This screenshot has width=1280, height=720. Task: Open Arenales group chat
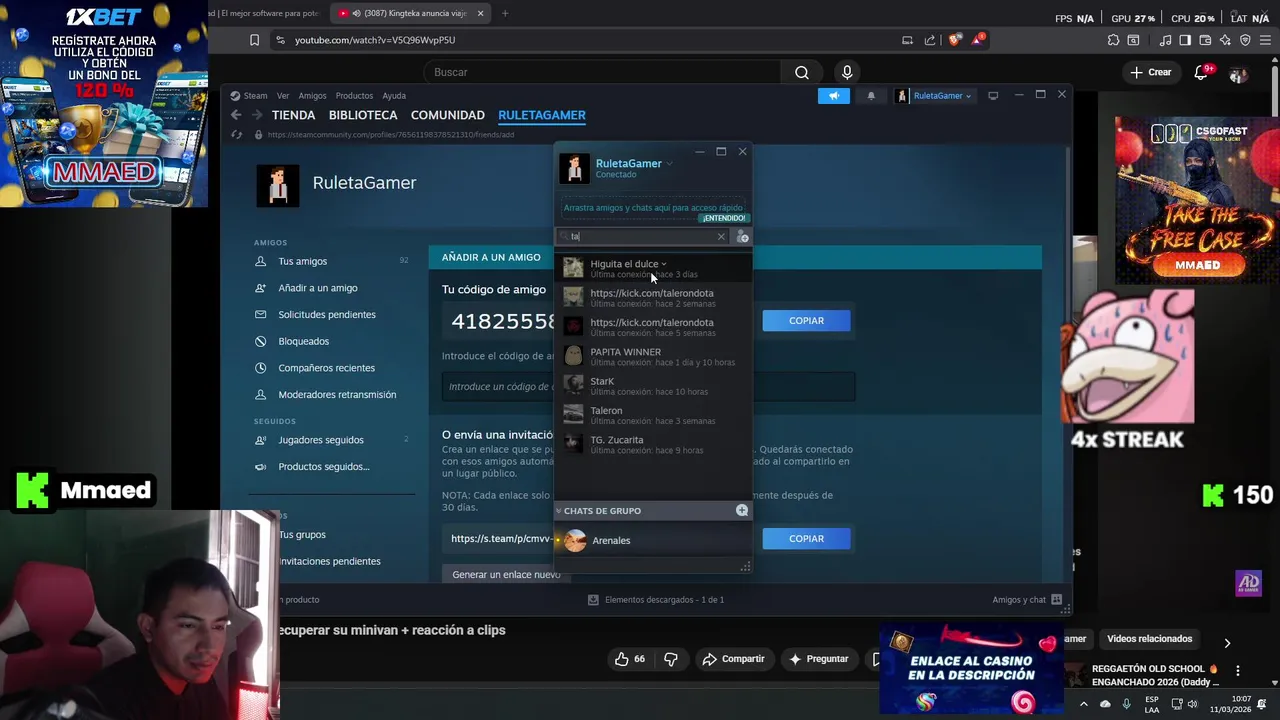[654, 540]
